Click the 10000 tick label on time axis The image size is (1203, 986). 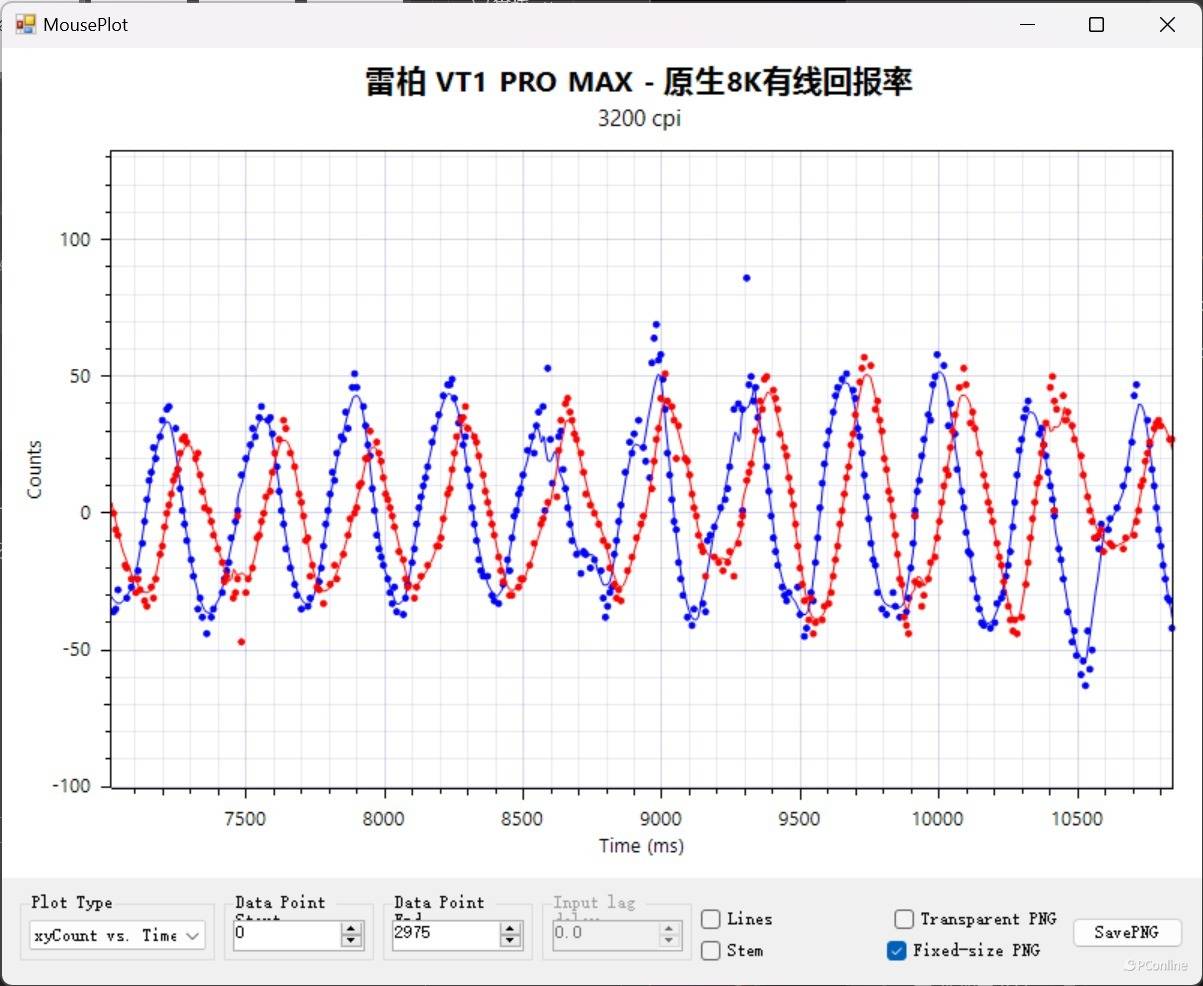[939, 819]
